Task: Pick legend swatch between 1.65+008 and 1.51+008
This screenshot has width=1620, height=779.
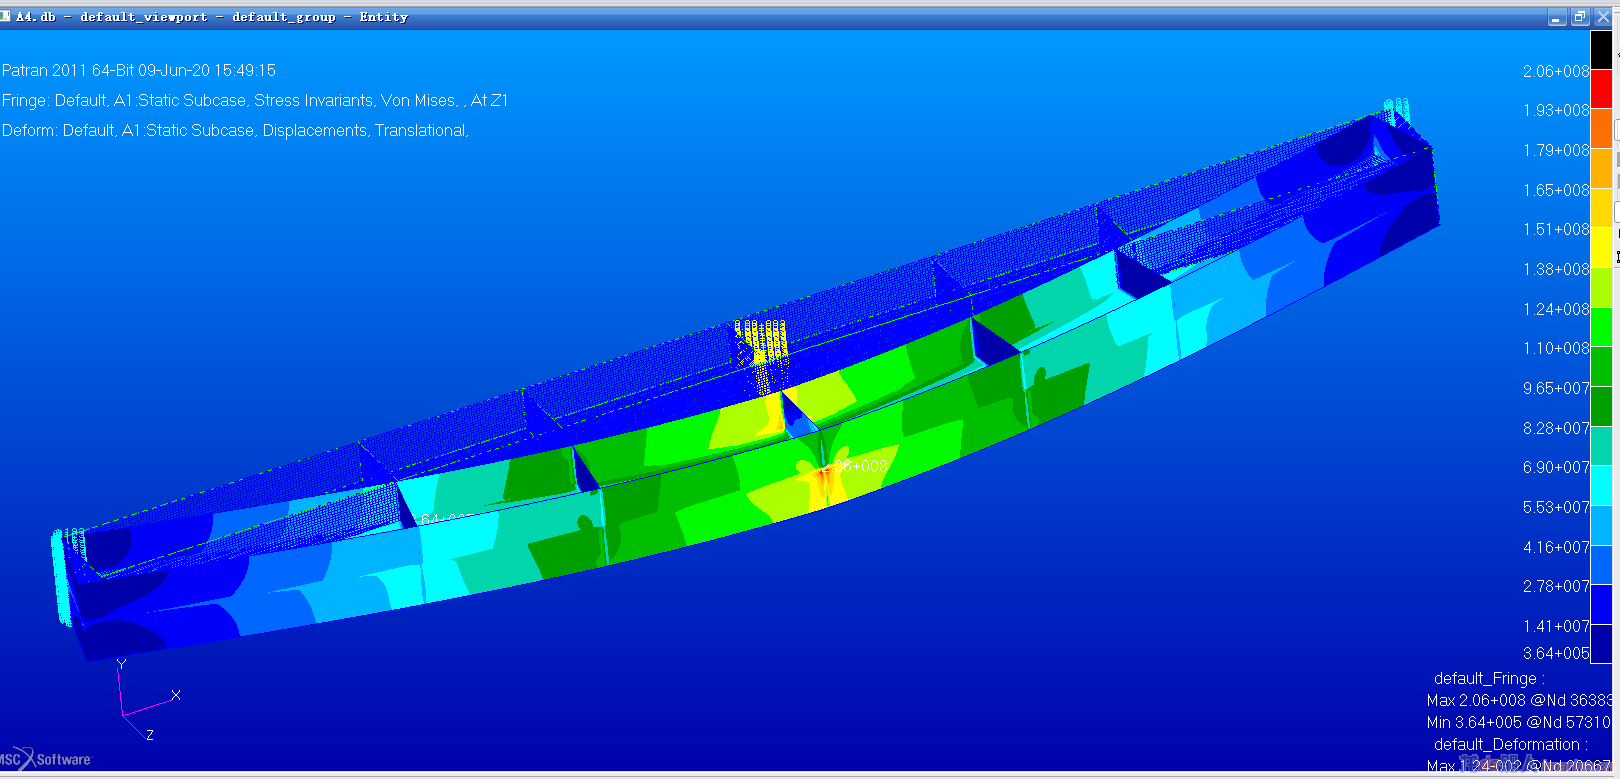Action: pyautogui.click(x=1601, y=208)
